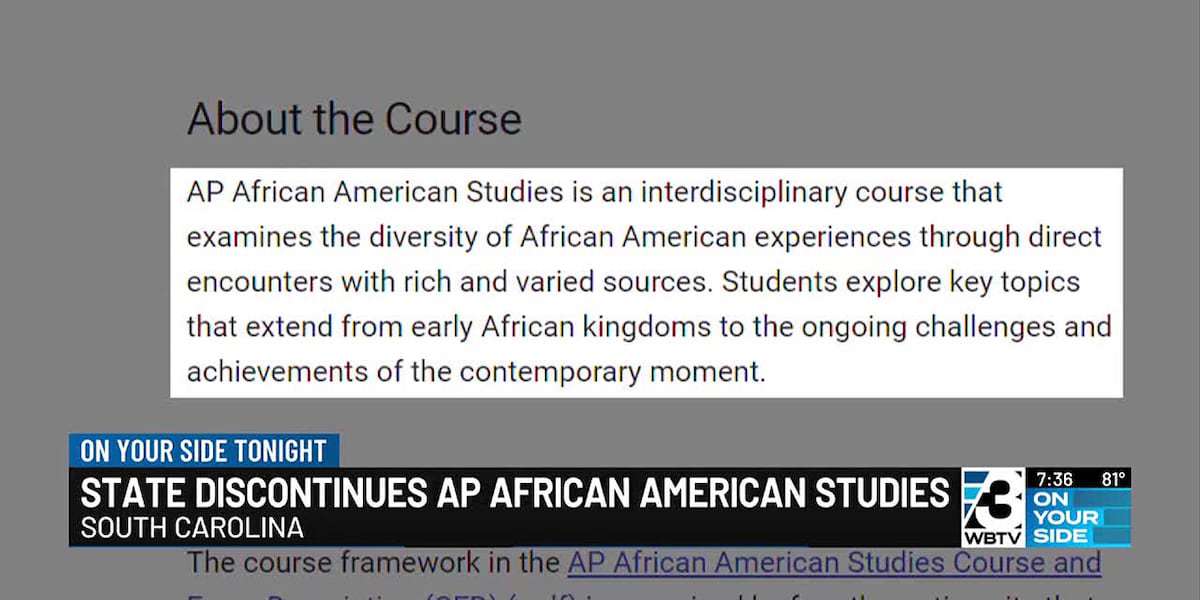The height and width of the screenshot is (600, 1200).
Task: Click the WBTV 3 station logo
Action: tap(993, 508)
